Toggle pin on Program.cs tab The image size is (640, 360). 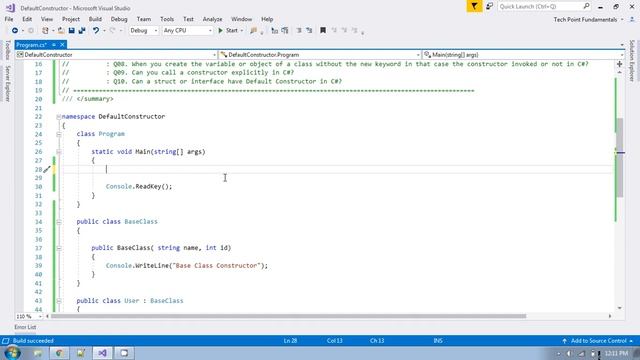tap(54, 44)
